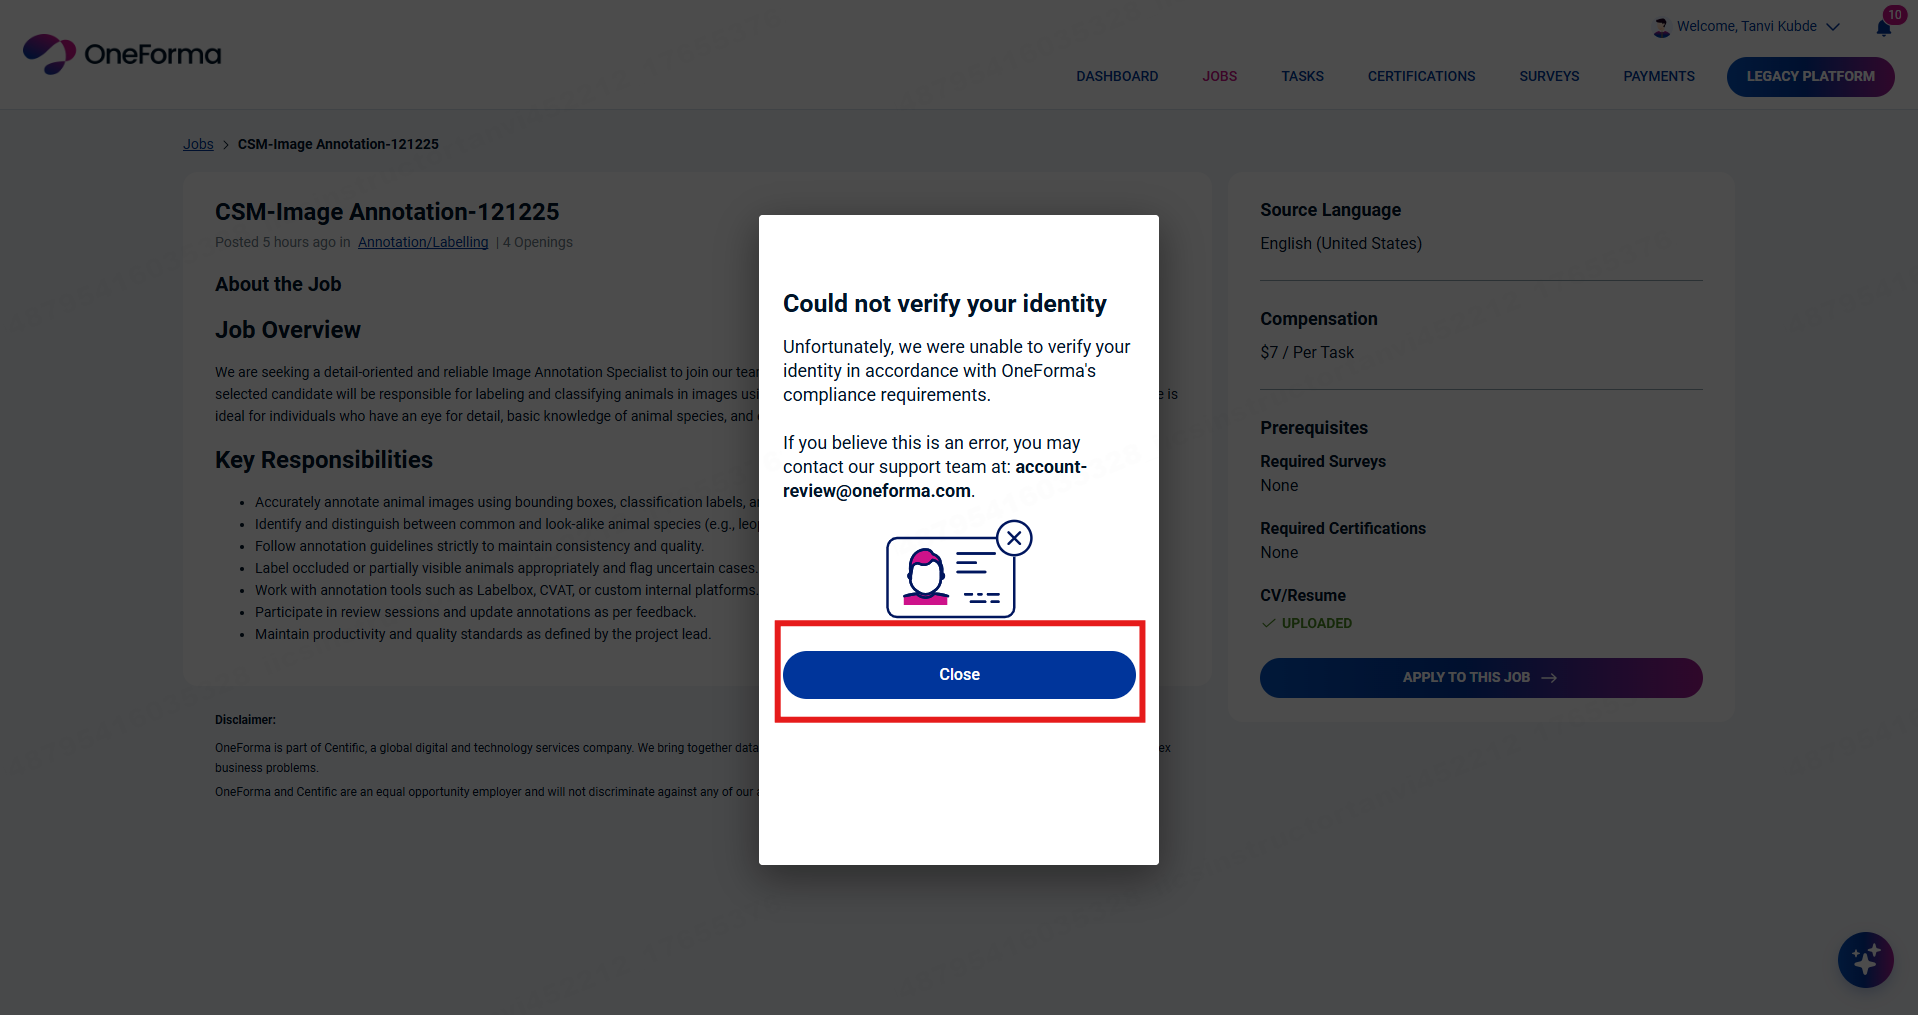View the Payments section
The height and width of the screenshot is (1015, 1918).
click(1658, 76)
